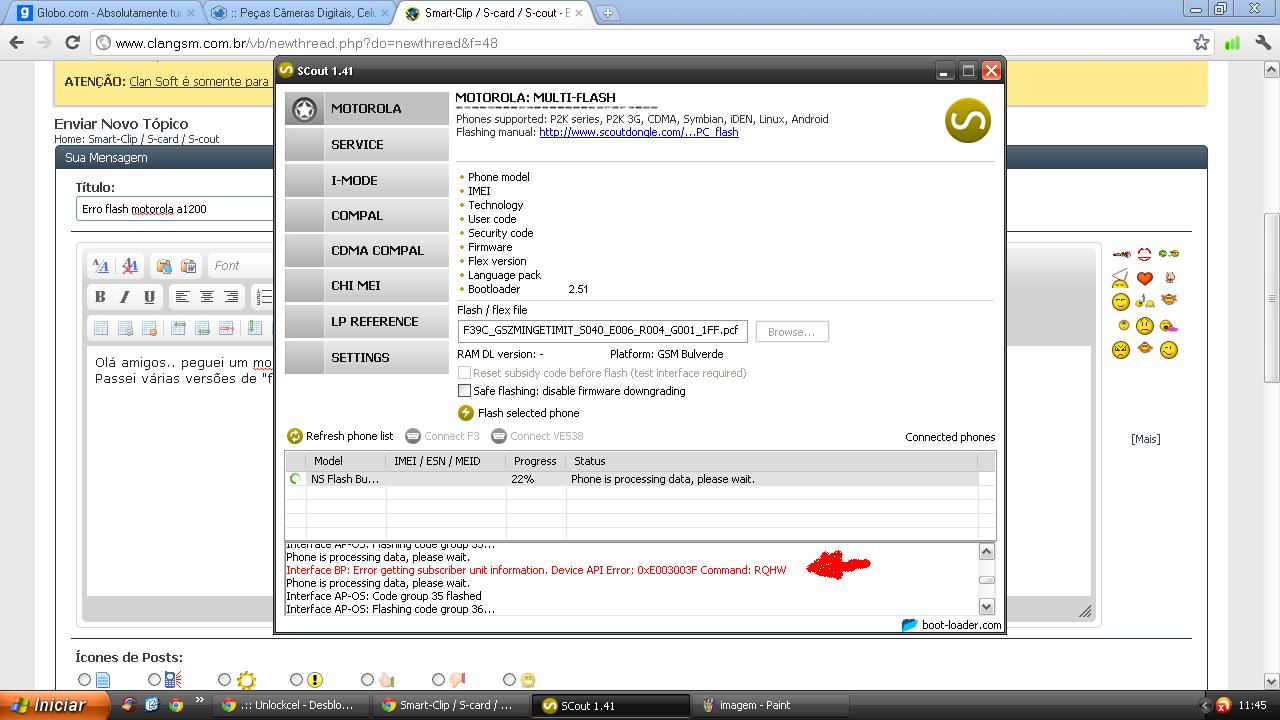This screenshot has width=1280, height=720.
Task: Click the remove text formatting icon
Action: [x=129, y=266]
